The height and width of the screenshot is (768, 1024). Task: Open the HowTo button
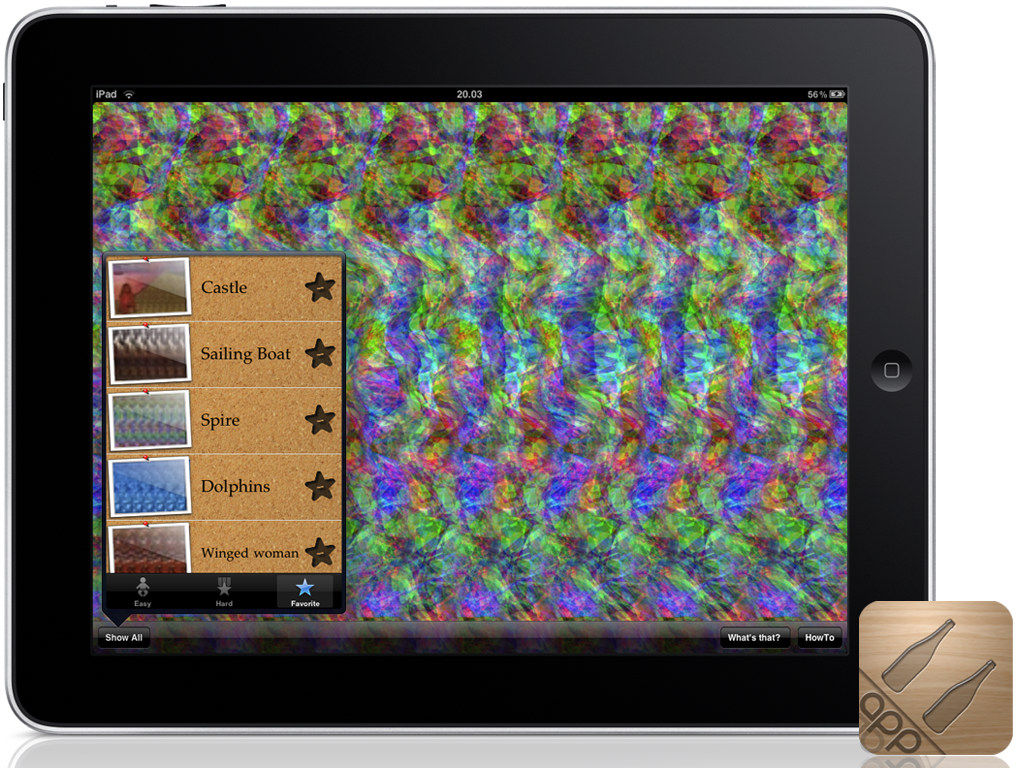820,637
